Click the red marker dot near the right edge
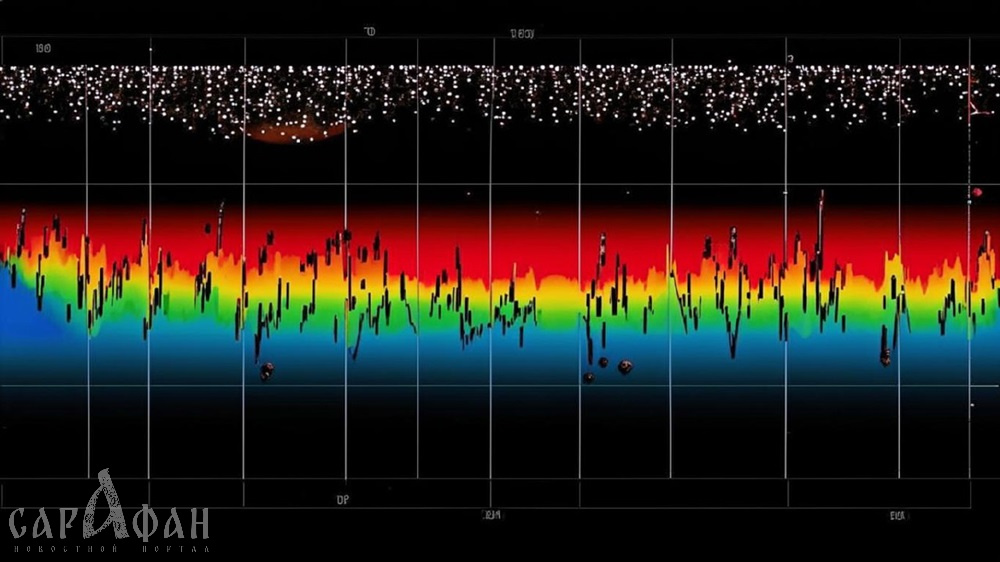The height and width of the screenshot is (562, 1000). (x=977, y=192)
